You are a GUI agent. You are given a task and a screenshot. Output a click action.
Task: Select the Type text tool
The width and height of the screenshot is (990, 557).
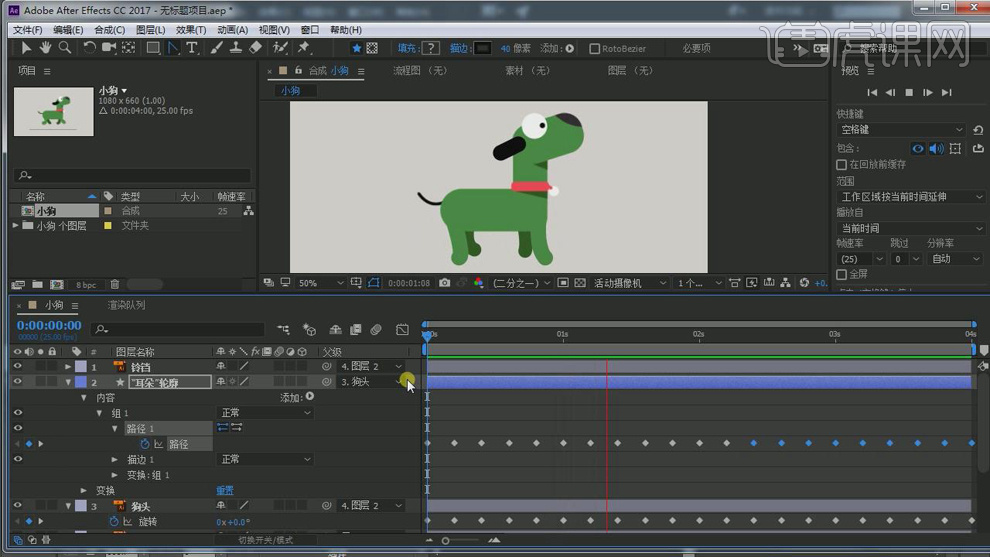point(192,48)
